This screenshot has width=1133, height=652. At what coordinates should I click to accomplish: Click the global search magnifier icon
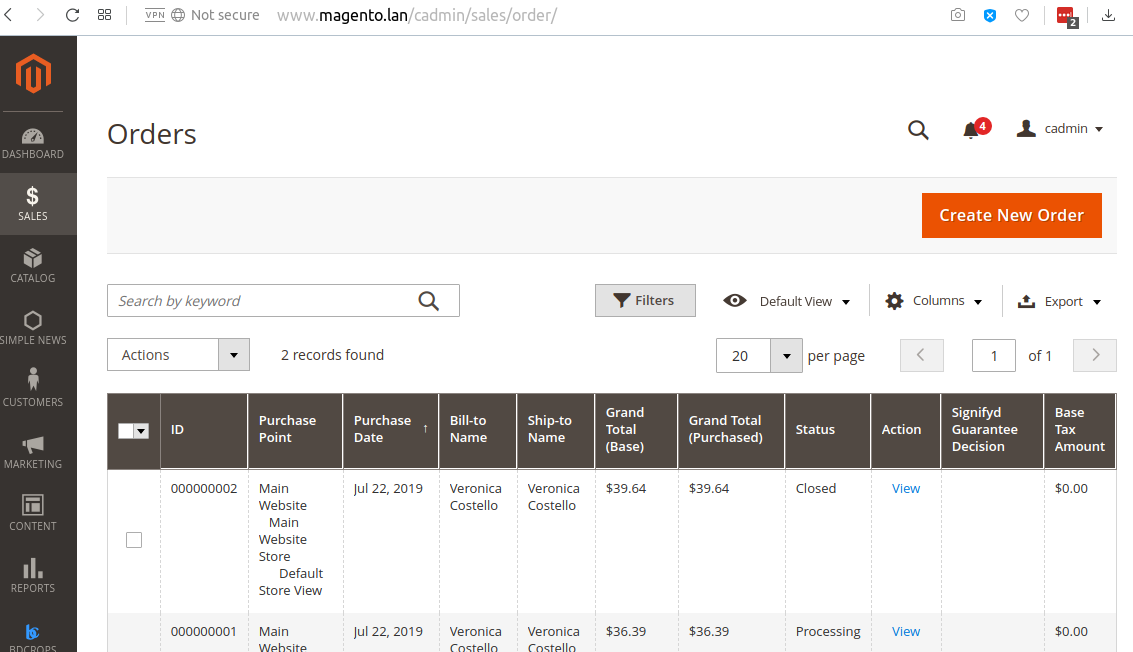click(x=918, y=129)
